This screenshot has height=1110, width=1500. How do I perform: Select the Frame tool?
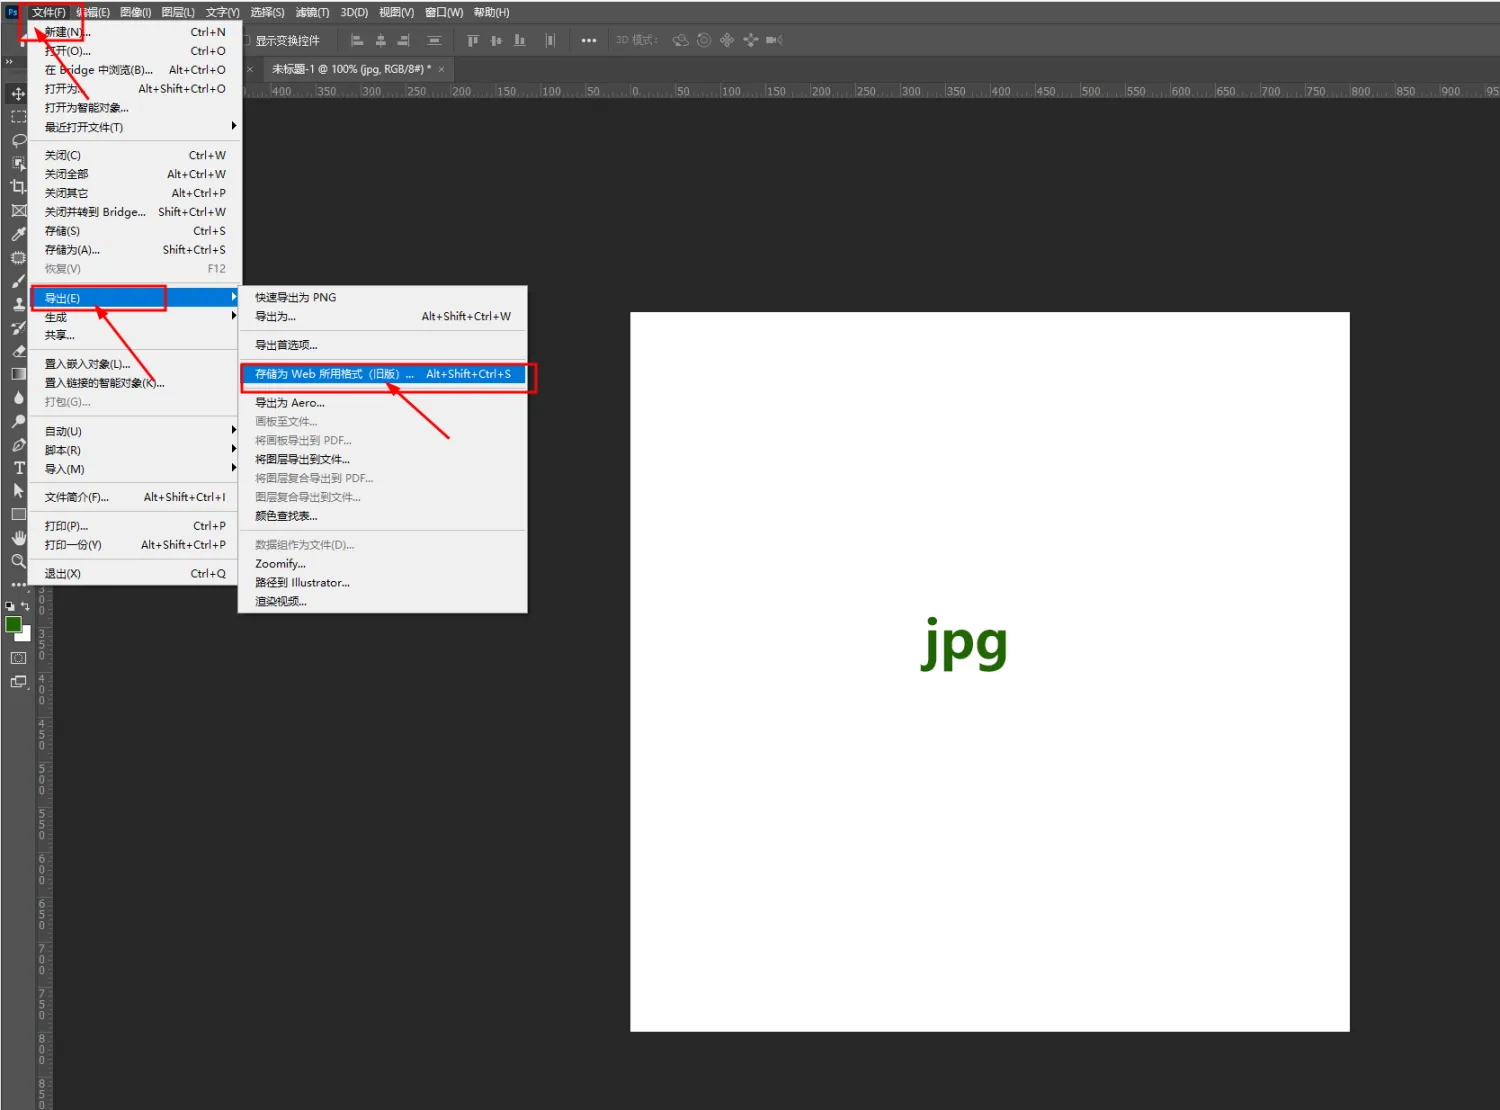(x=18, y=210)
